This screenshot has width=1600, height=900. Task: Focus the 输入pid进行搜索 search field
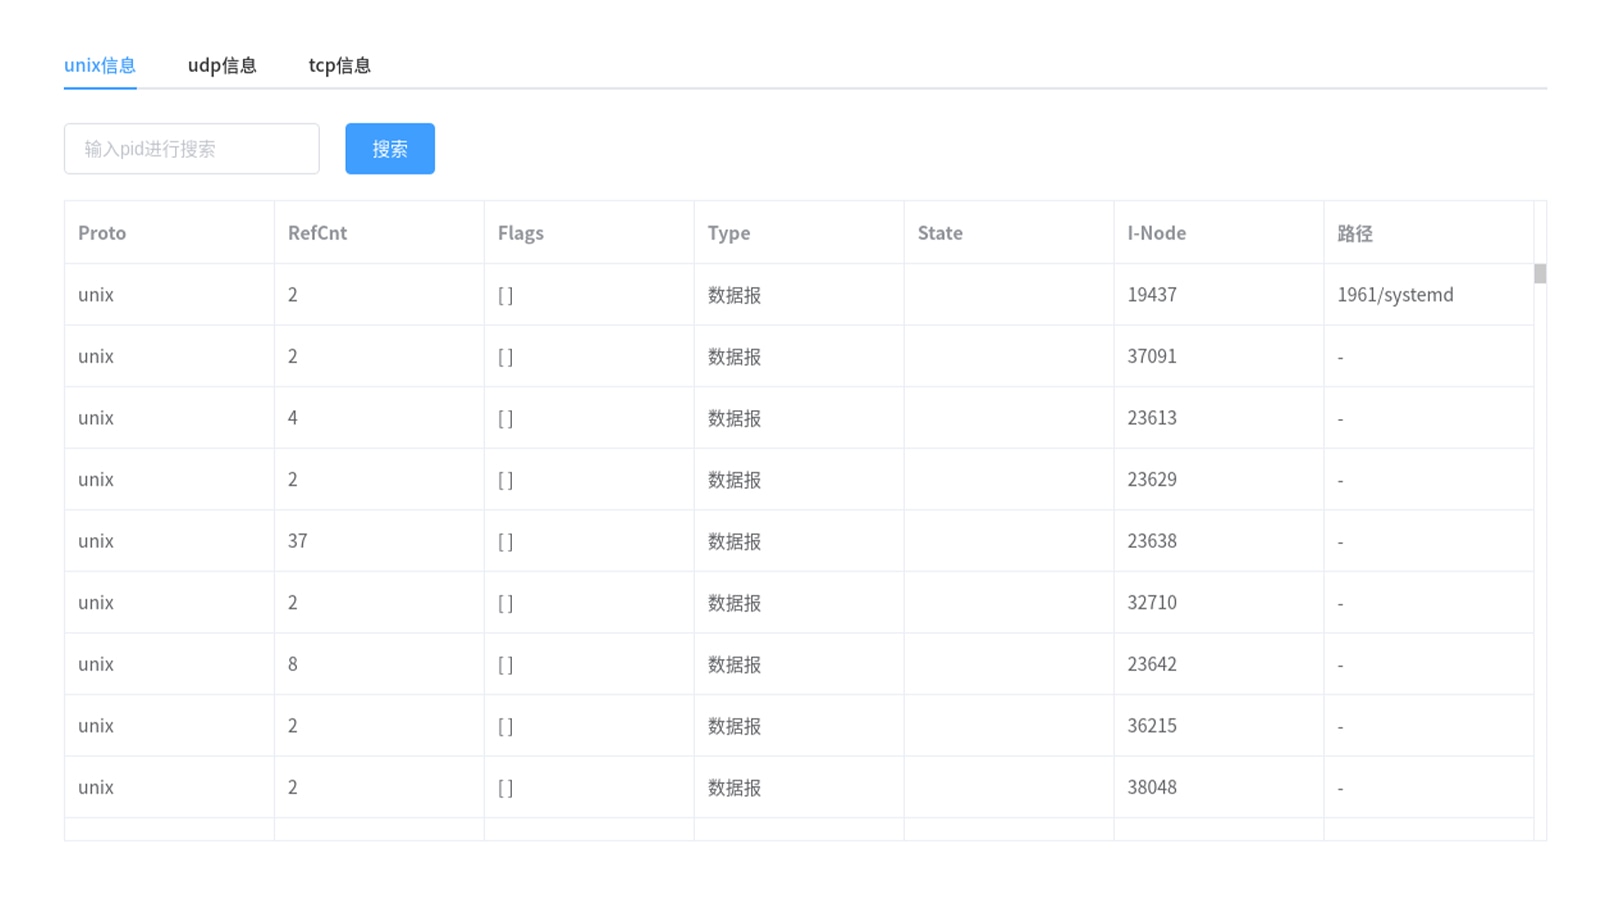click(192, 149)
